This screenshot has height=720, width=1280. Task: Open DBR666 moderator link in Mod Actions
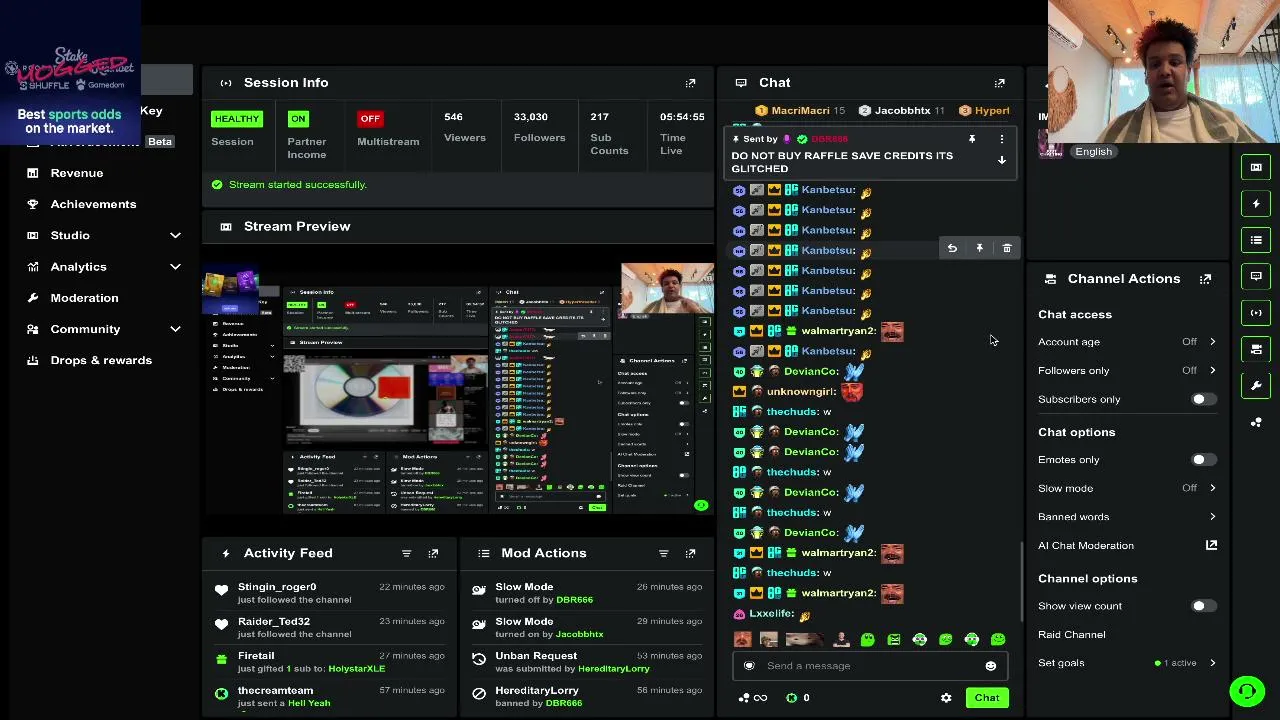point(575,600)
